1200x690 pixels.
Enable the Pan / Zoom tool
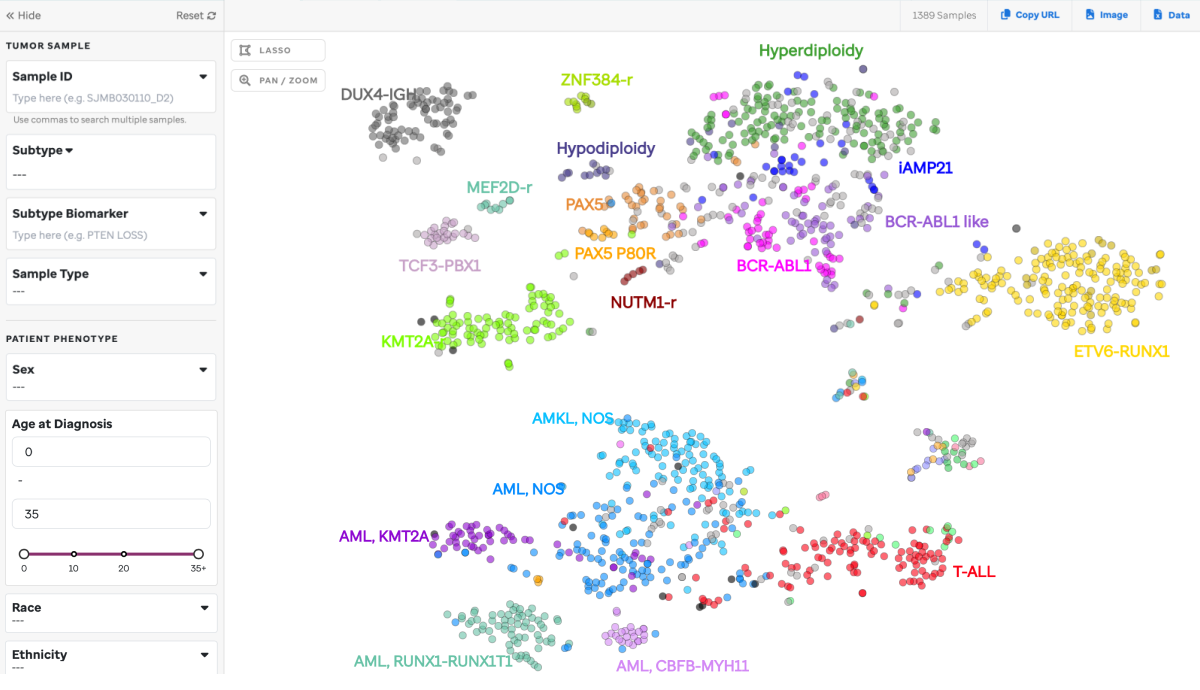tap(278, 80)
